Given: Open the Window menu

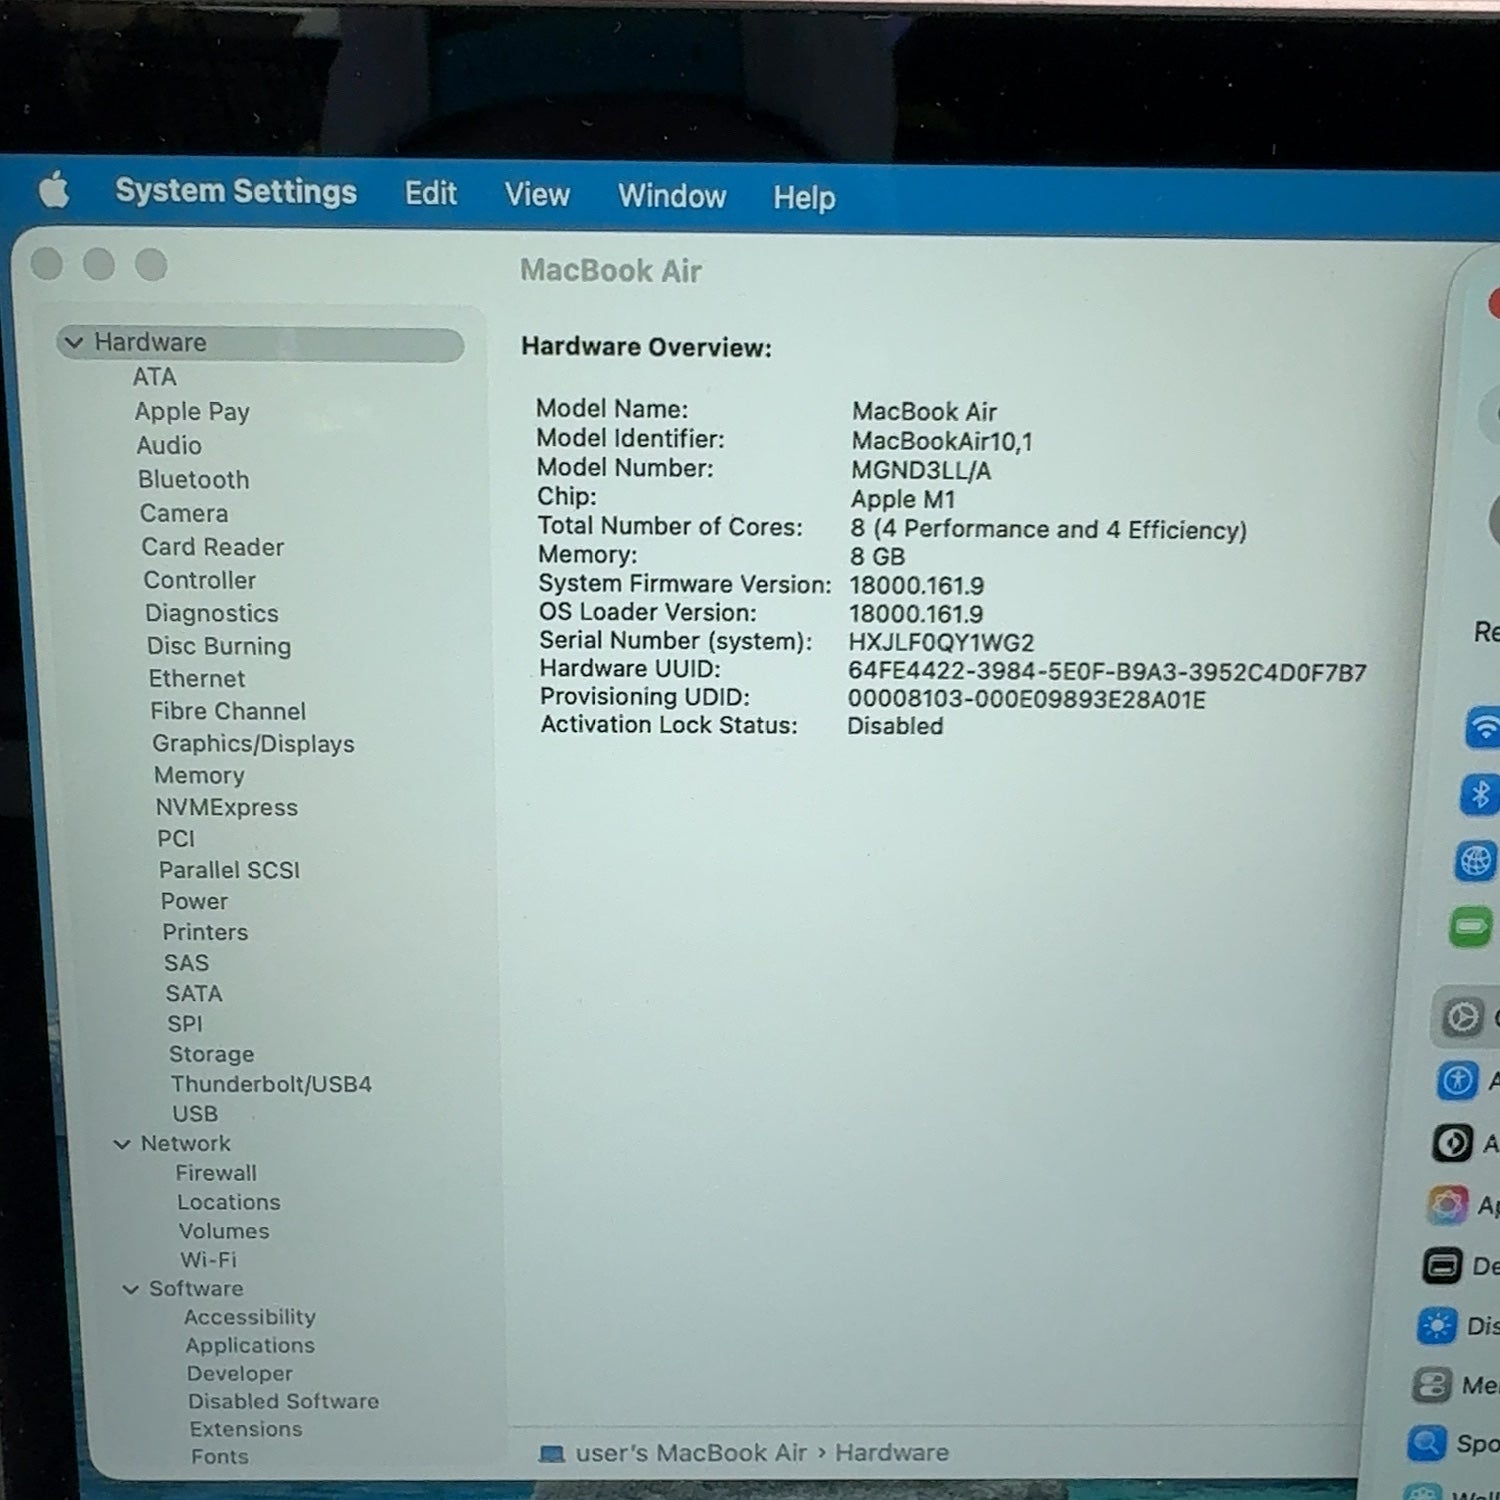Looking at the screenshot, I should click(672, 196).
